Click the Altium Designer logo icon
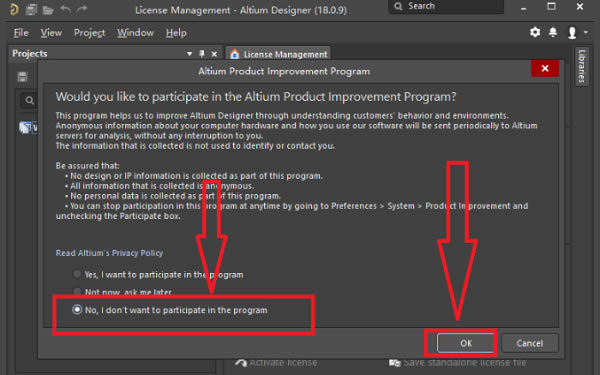The width and height of the screenshot is (600, 375). pos(14,9)
